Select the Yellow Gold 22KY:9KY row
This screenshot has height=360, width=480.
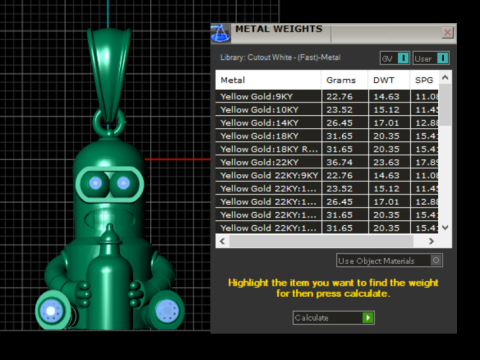tap(327, 175)
